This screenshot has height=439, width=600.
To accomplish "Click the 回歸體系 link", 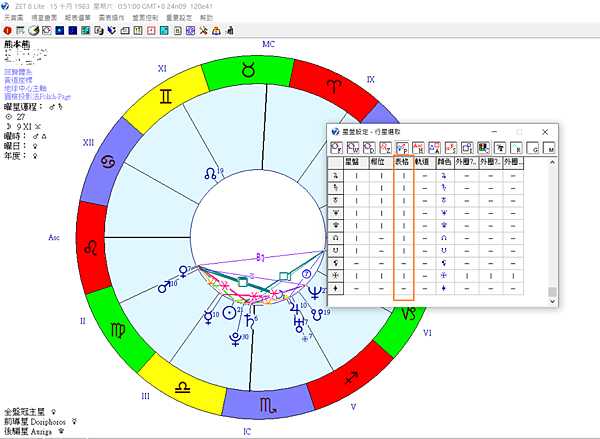I will click(18, 72).
